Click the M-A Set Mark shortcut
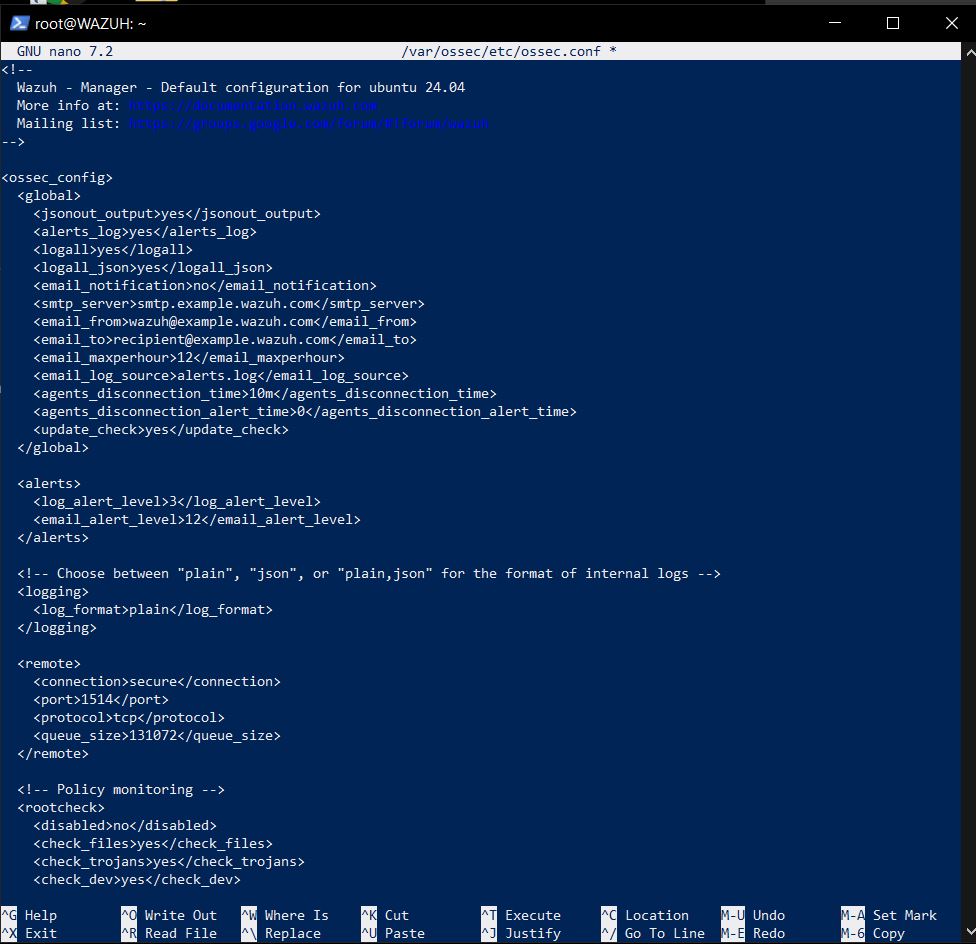The image size is (976, 944). 889,915
